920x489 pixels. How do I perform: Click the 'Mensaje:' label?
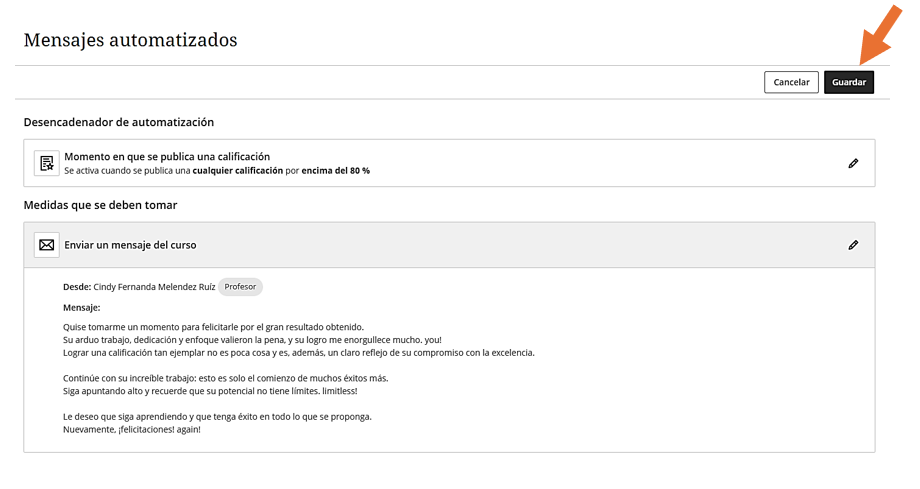click(82, 308)
